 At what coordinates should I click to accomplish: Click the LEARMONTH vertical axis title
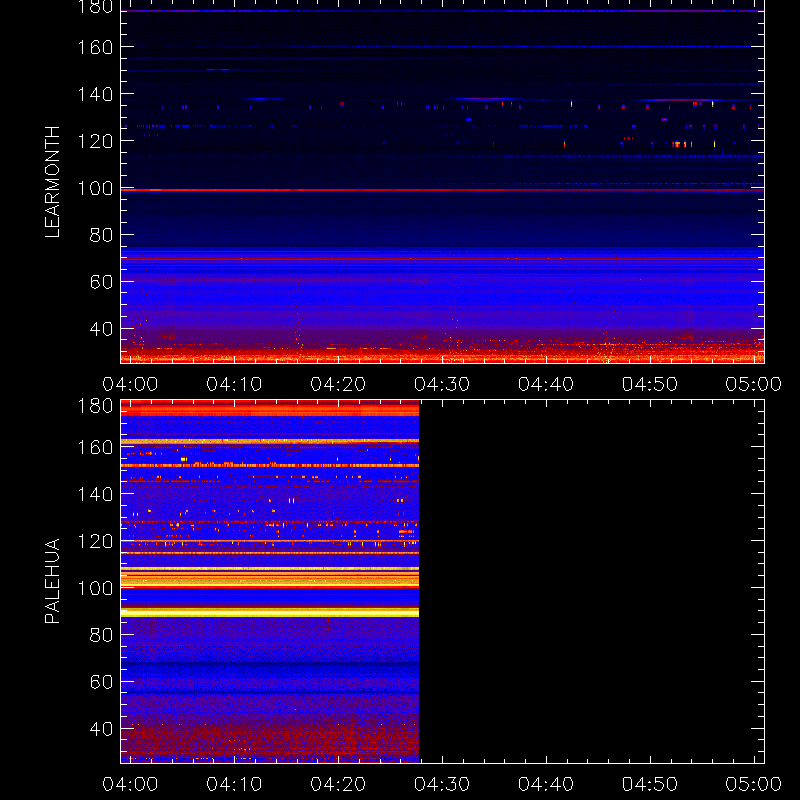[52, 182]
